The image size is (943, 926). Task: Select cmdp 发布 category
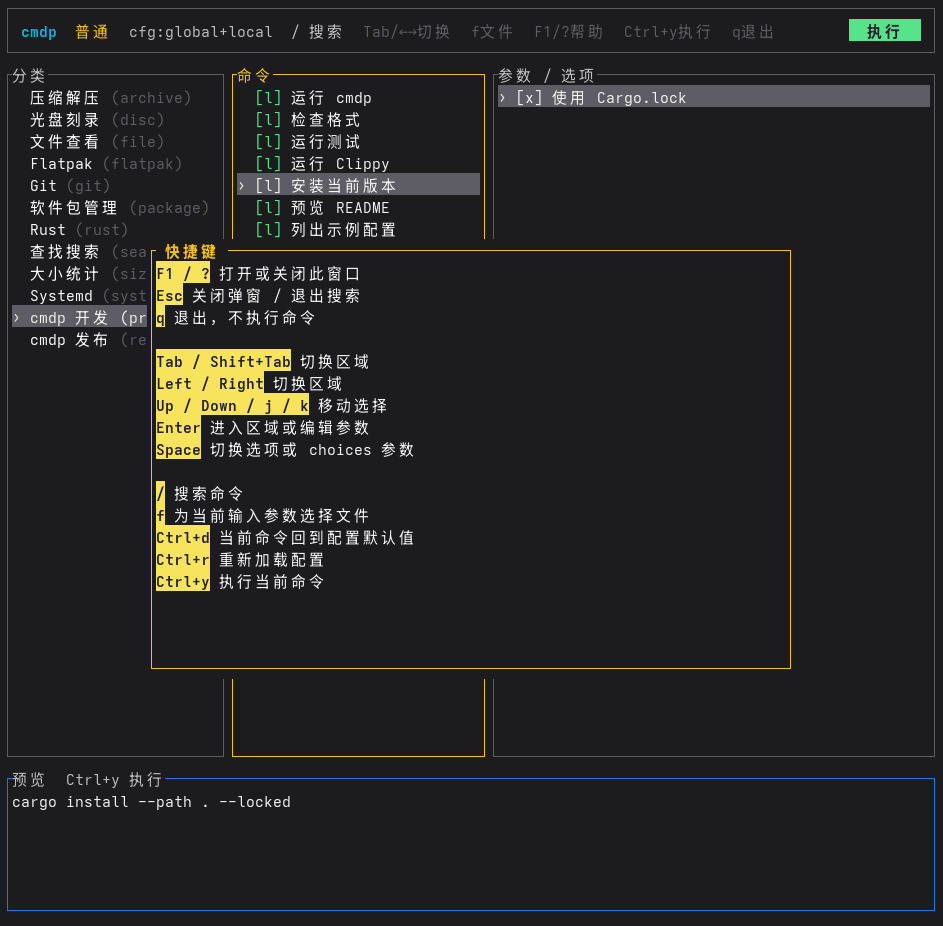(x=88, y=340)
